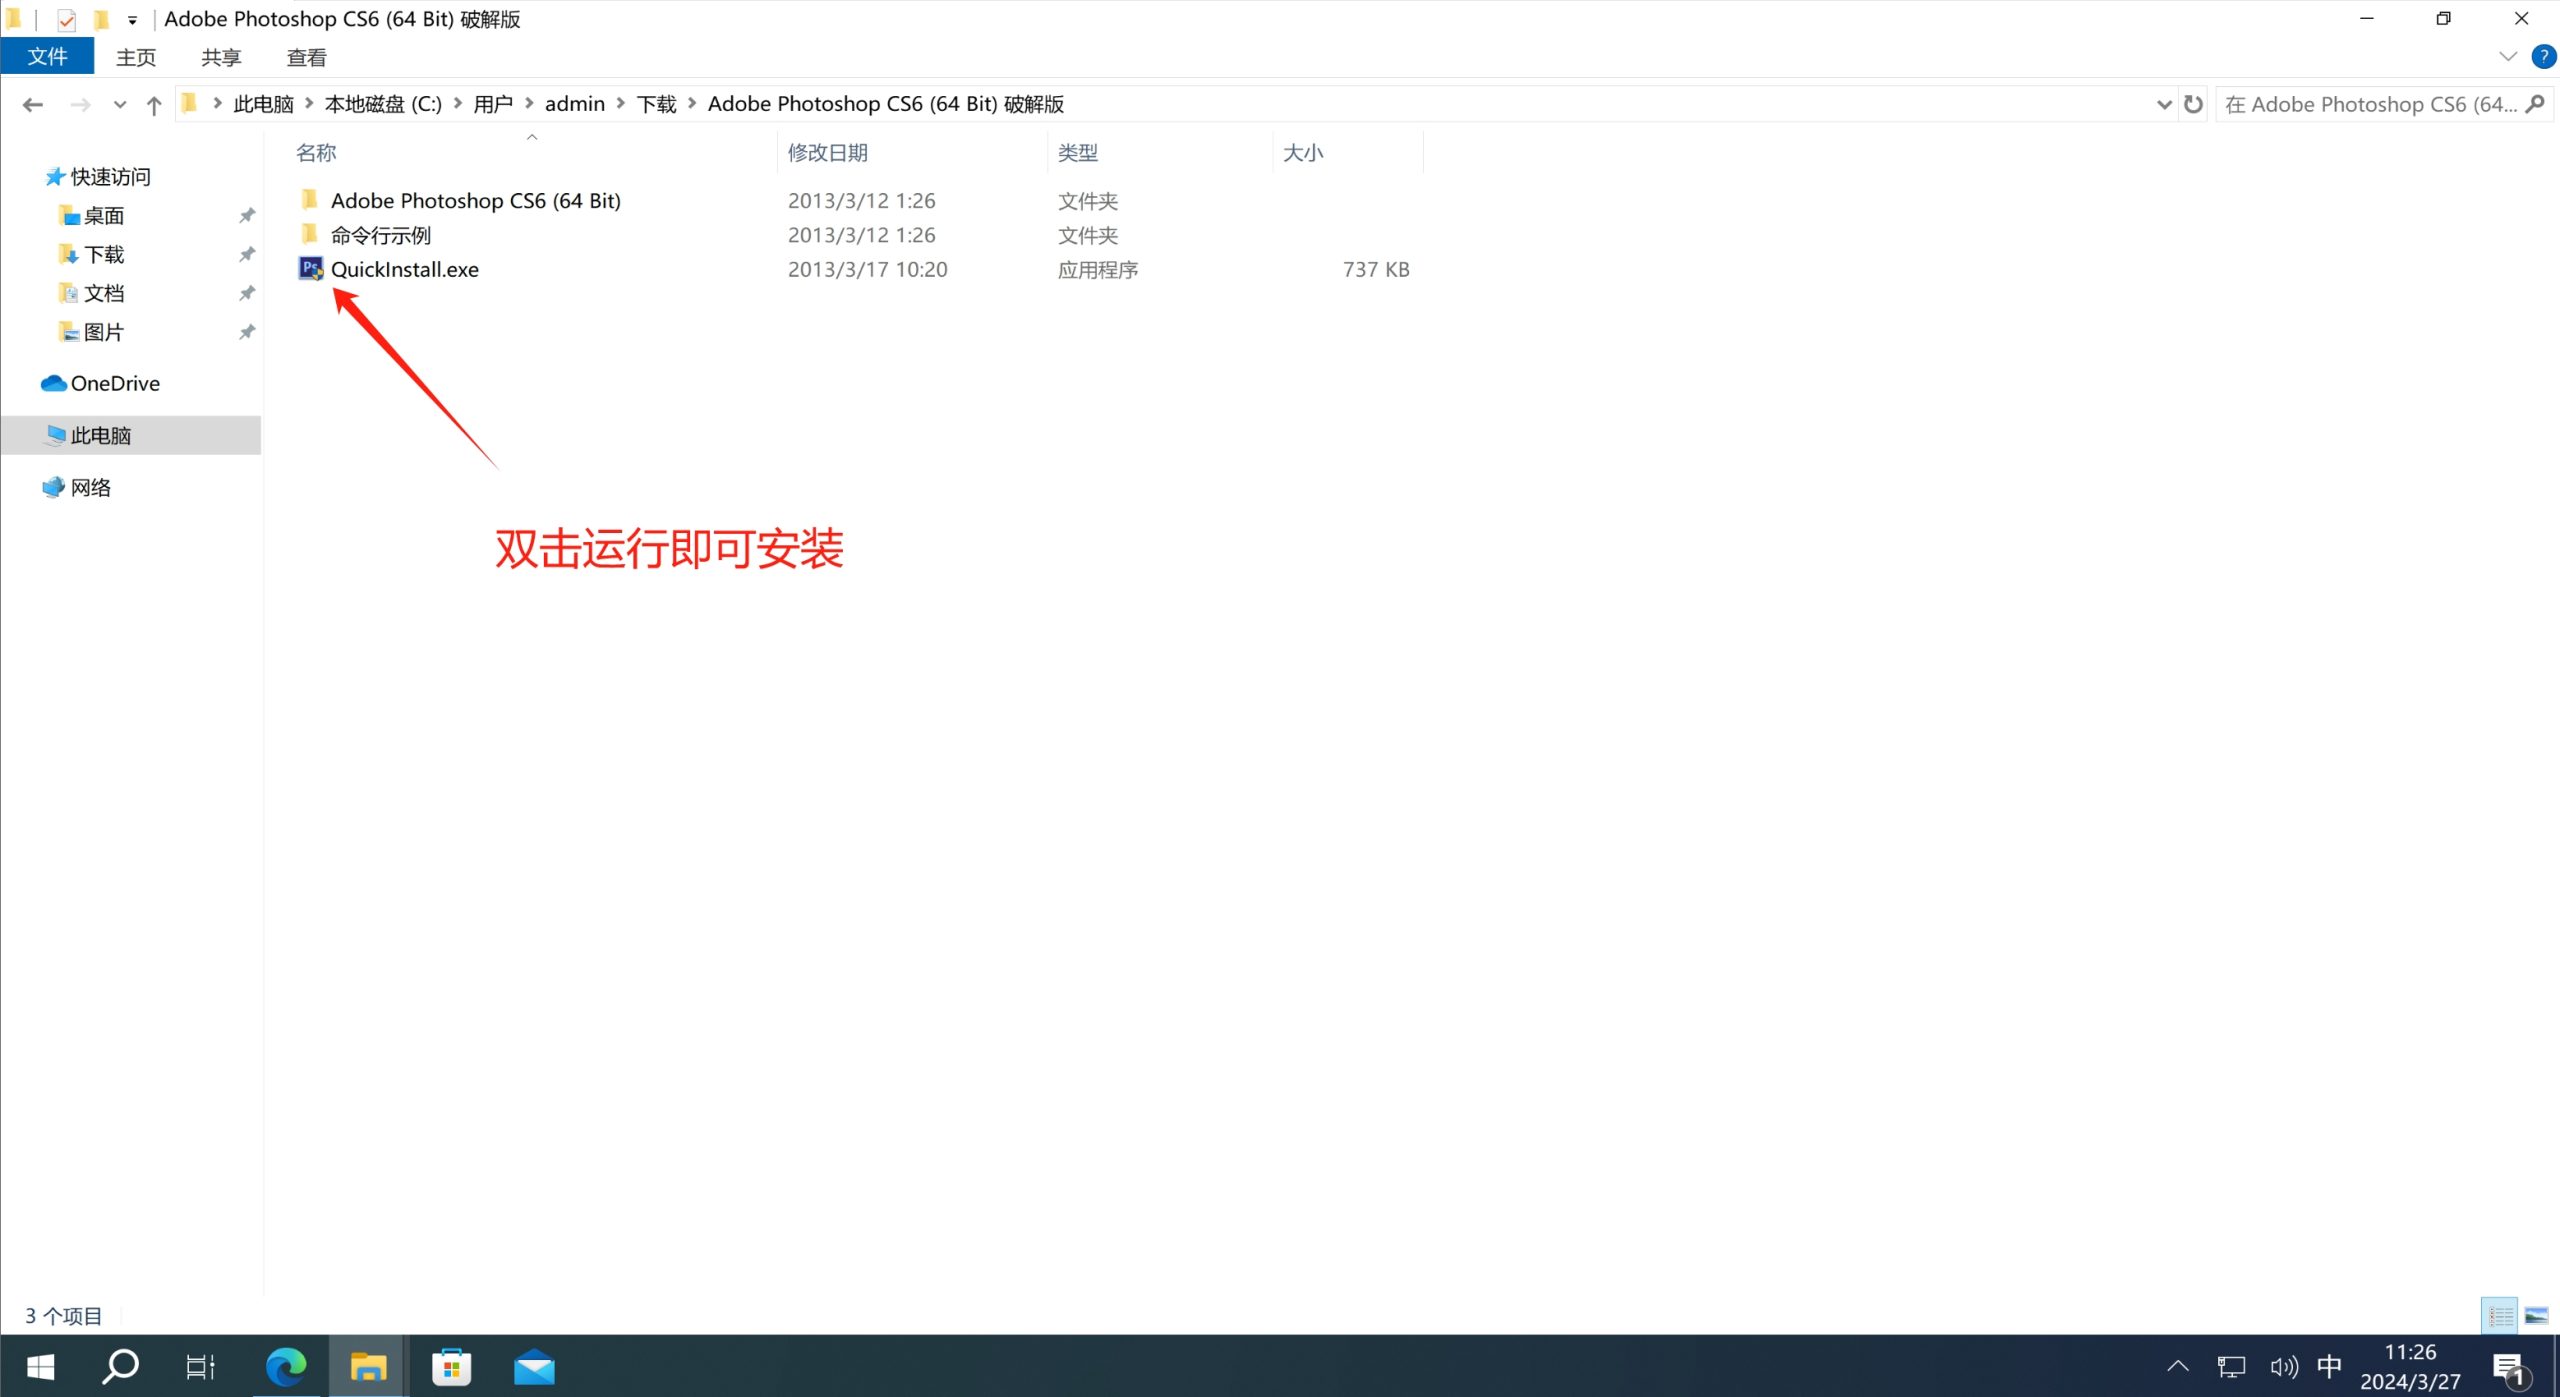Select 此电脑 in navigation pane
This screenshot has width=2560, height=1397.
tap(101, 435)
